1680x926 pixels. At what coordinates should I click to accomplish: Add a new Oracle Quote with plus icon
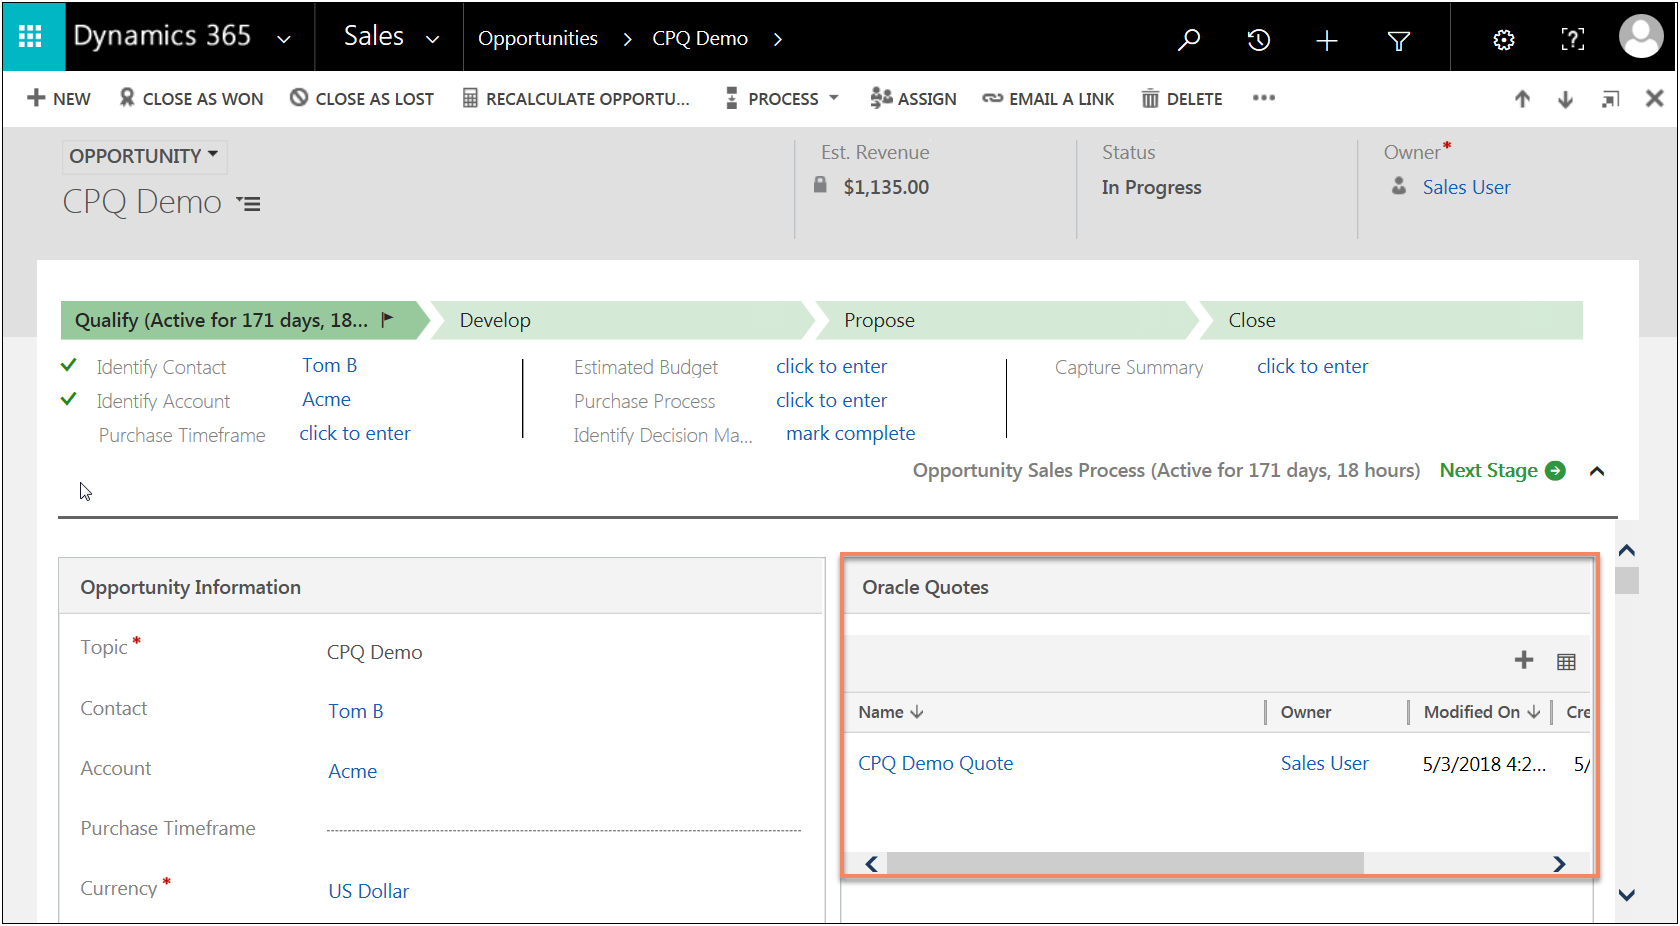click(x=1524, y=660)
